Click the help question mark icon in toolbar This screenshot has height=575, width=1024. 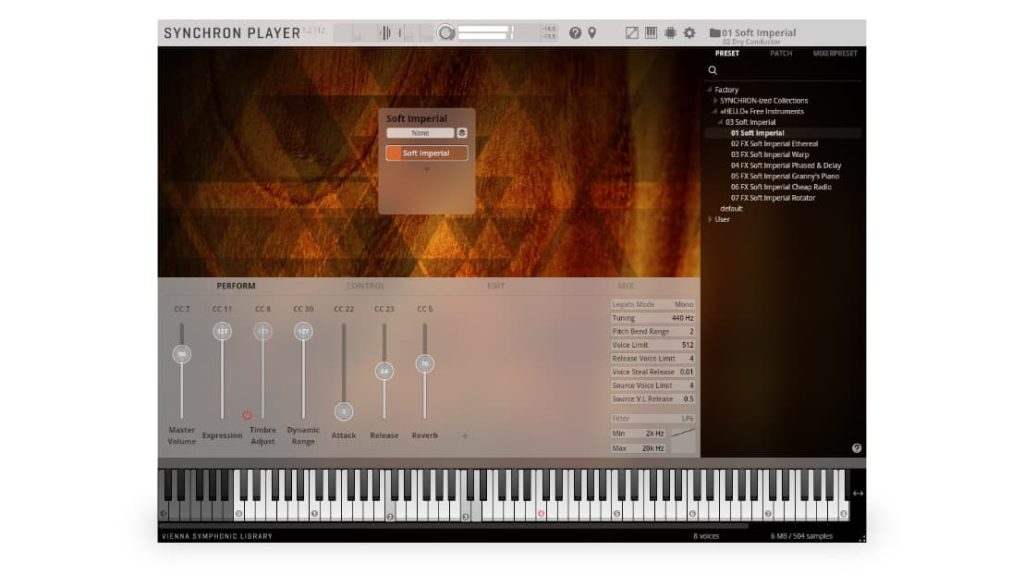pos(575,33)
